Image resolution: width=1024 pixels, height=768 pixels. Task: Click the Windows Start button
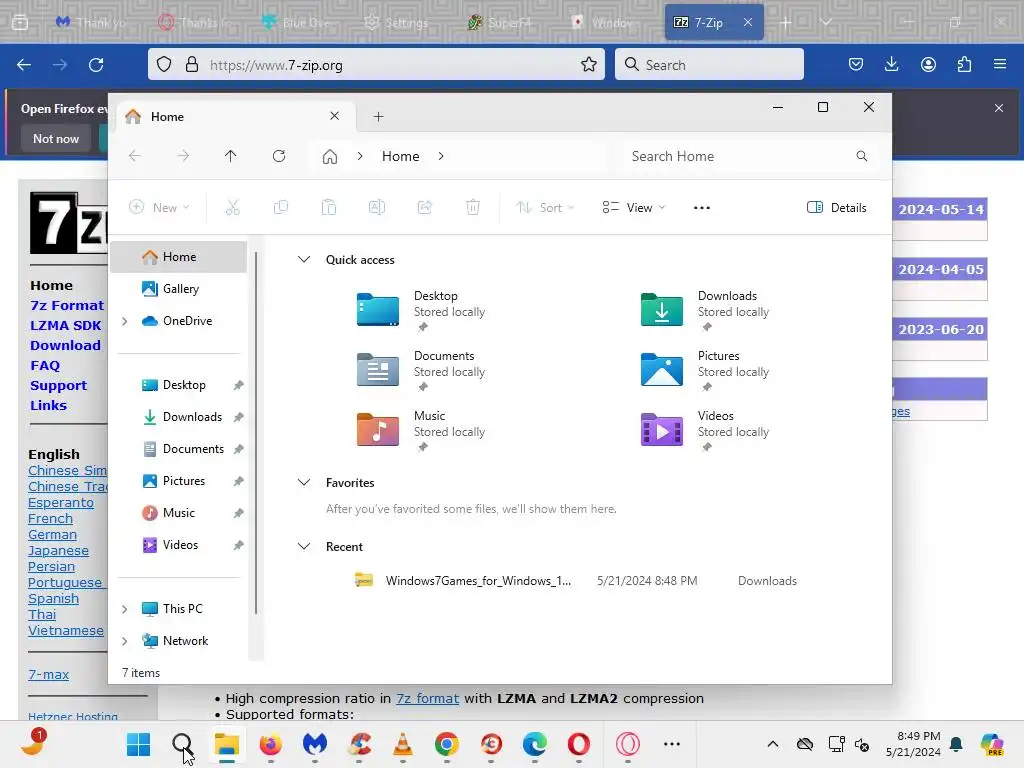pos(138,744)
